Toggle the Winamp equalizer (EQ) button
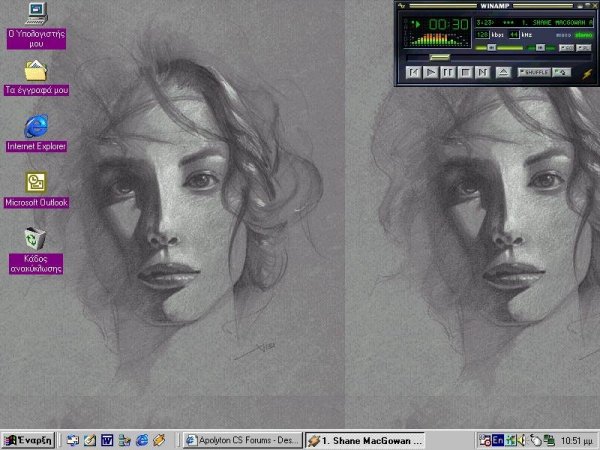 tap(566, 46)
